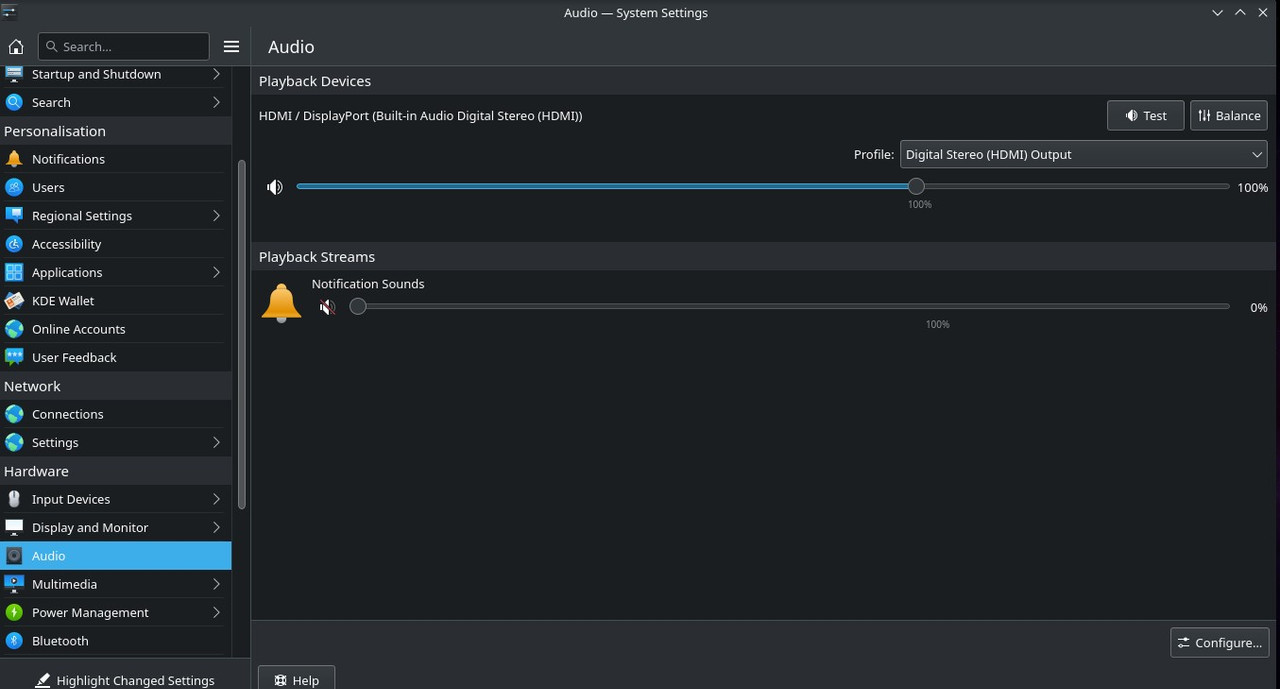Screen dimensions: 1280x689
Task: Open Notifications settings page
Action: (116, 159)
